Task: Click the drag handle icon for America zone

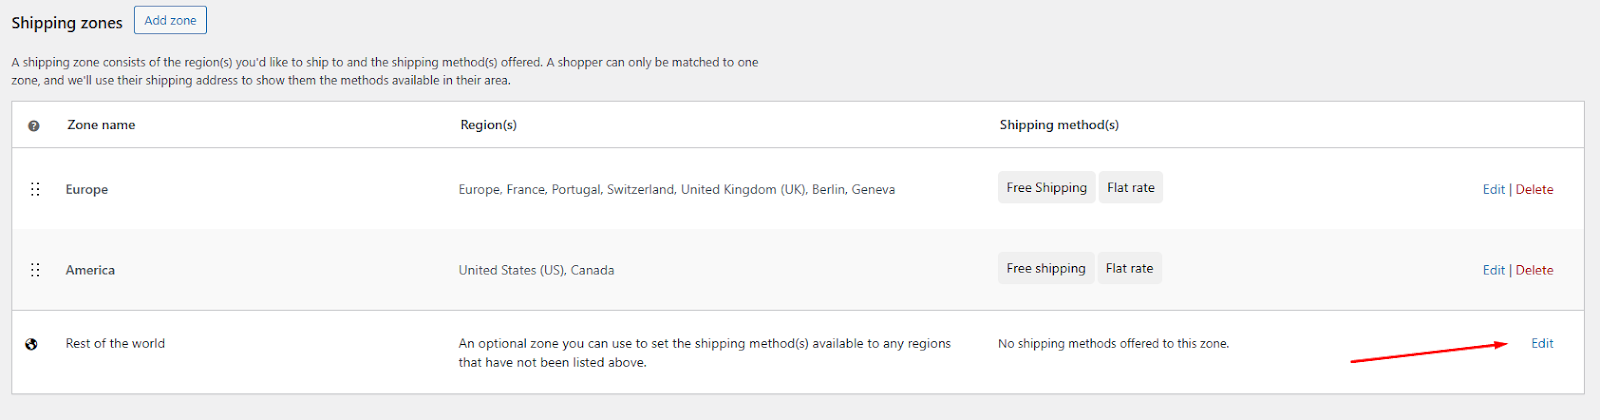Action: pyautogui.click(x=35, y=270)
